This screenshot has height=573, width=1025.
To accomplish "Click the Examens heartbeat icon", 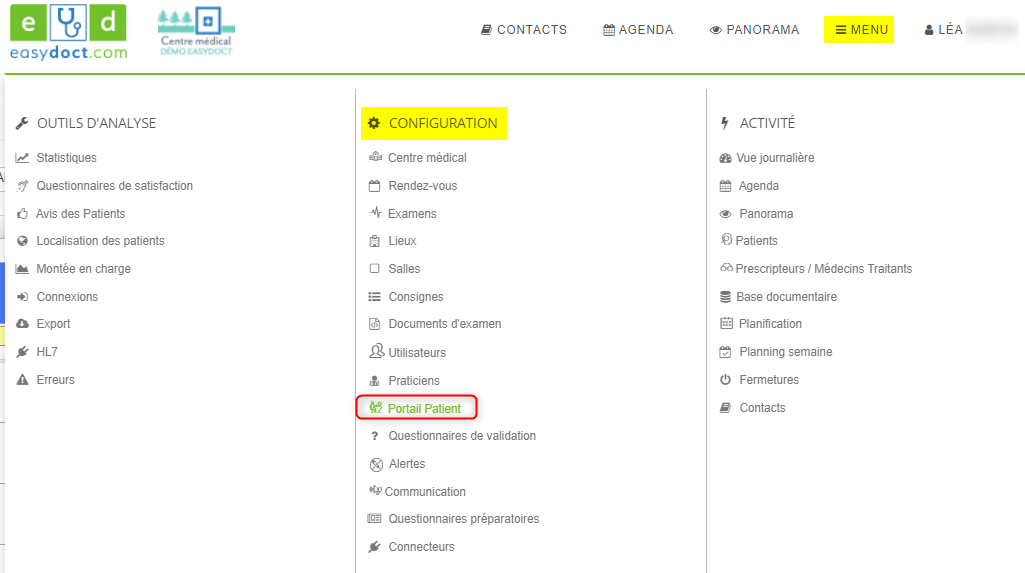I will coord(375,213).
